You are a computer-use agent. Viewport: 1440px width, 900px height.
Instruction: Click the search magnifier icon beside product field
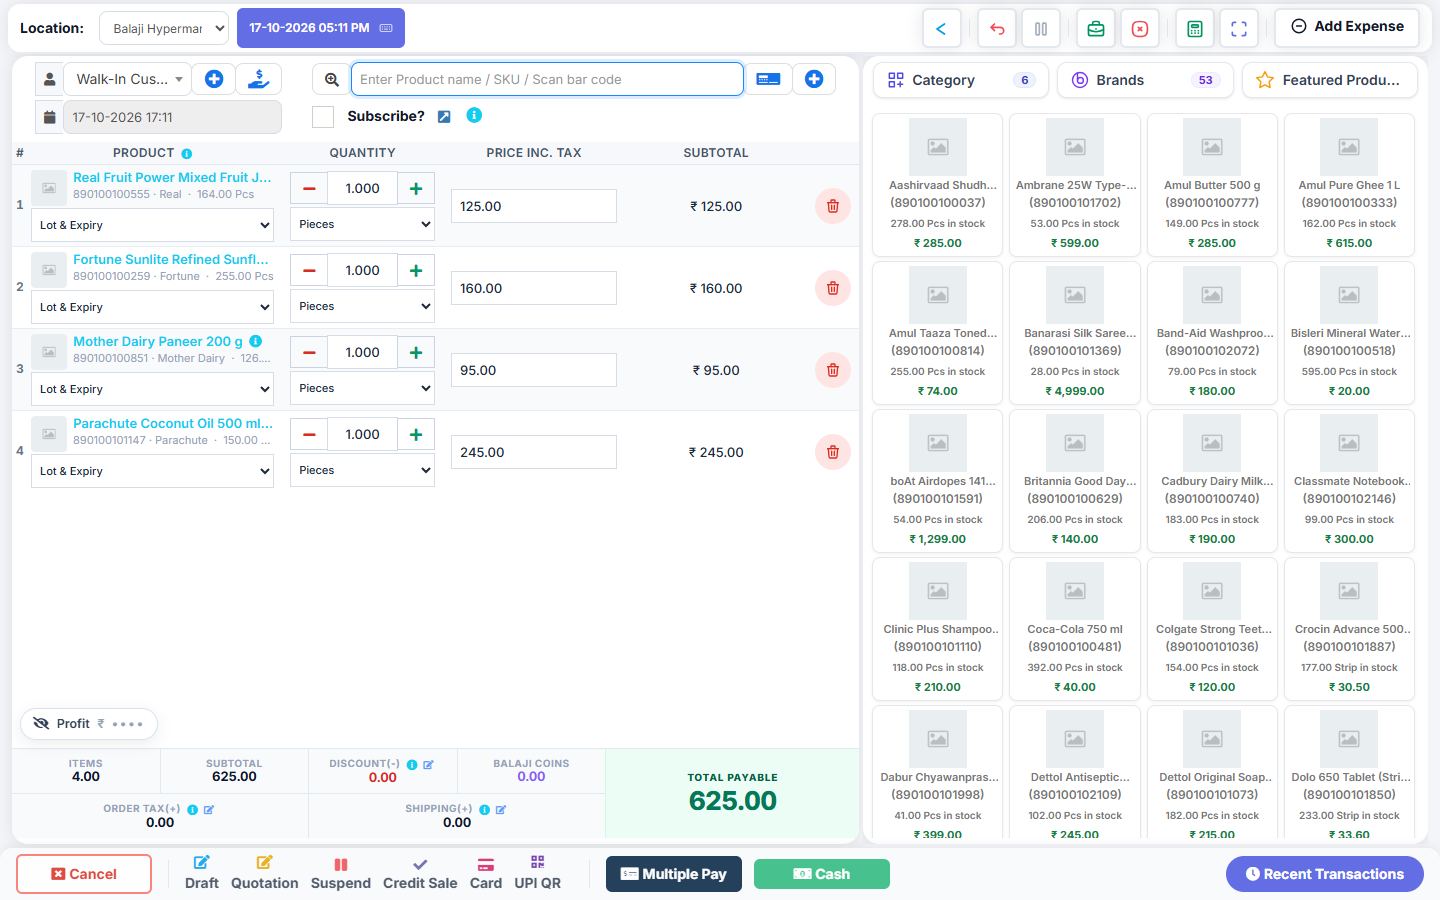pos(331,79)
